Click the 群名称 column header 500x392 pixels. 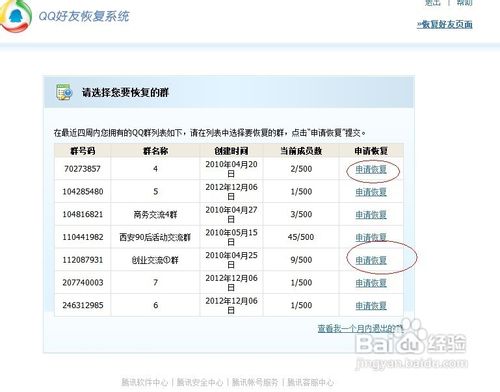[155, 151]
